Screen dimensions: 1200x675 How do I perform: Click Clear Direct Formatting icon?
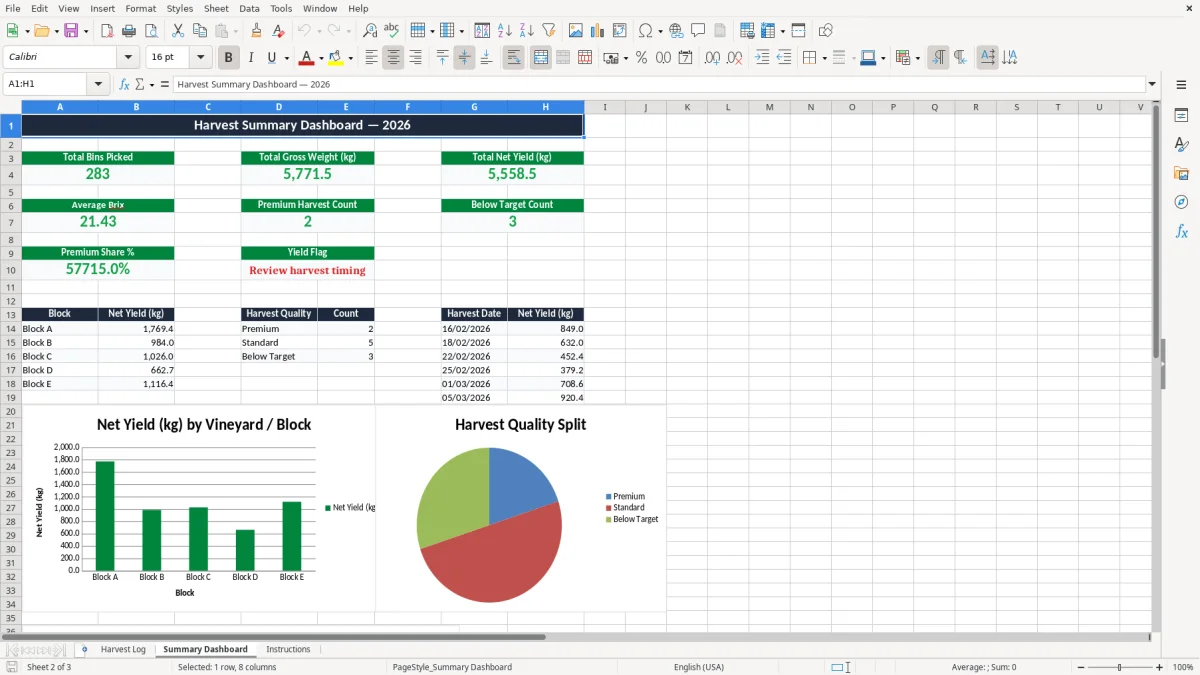click(x=277, y=31)
